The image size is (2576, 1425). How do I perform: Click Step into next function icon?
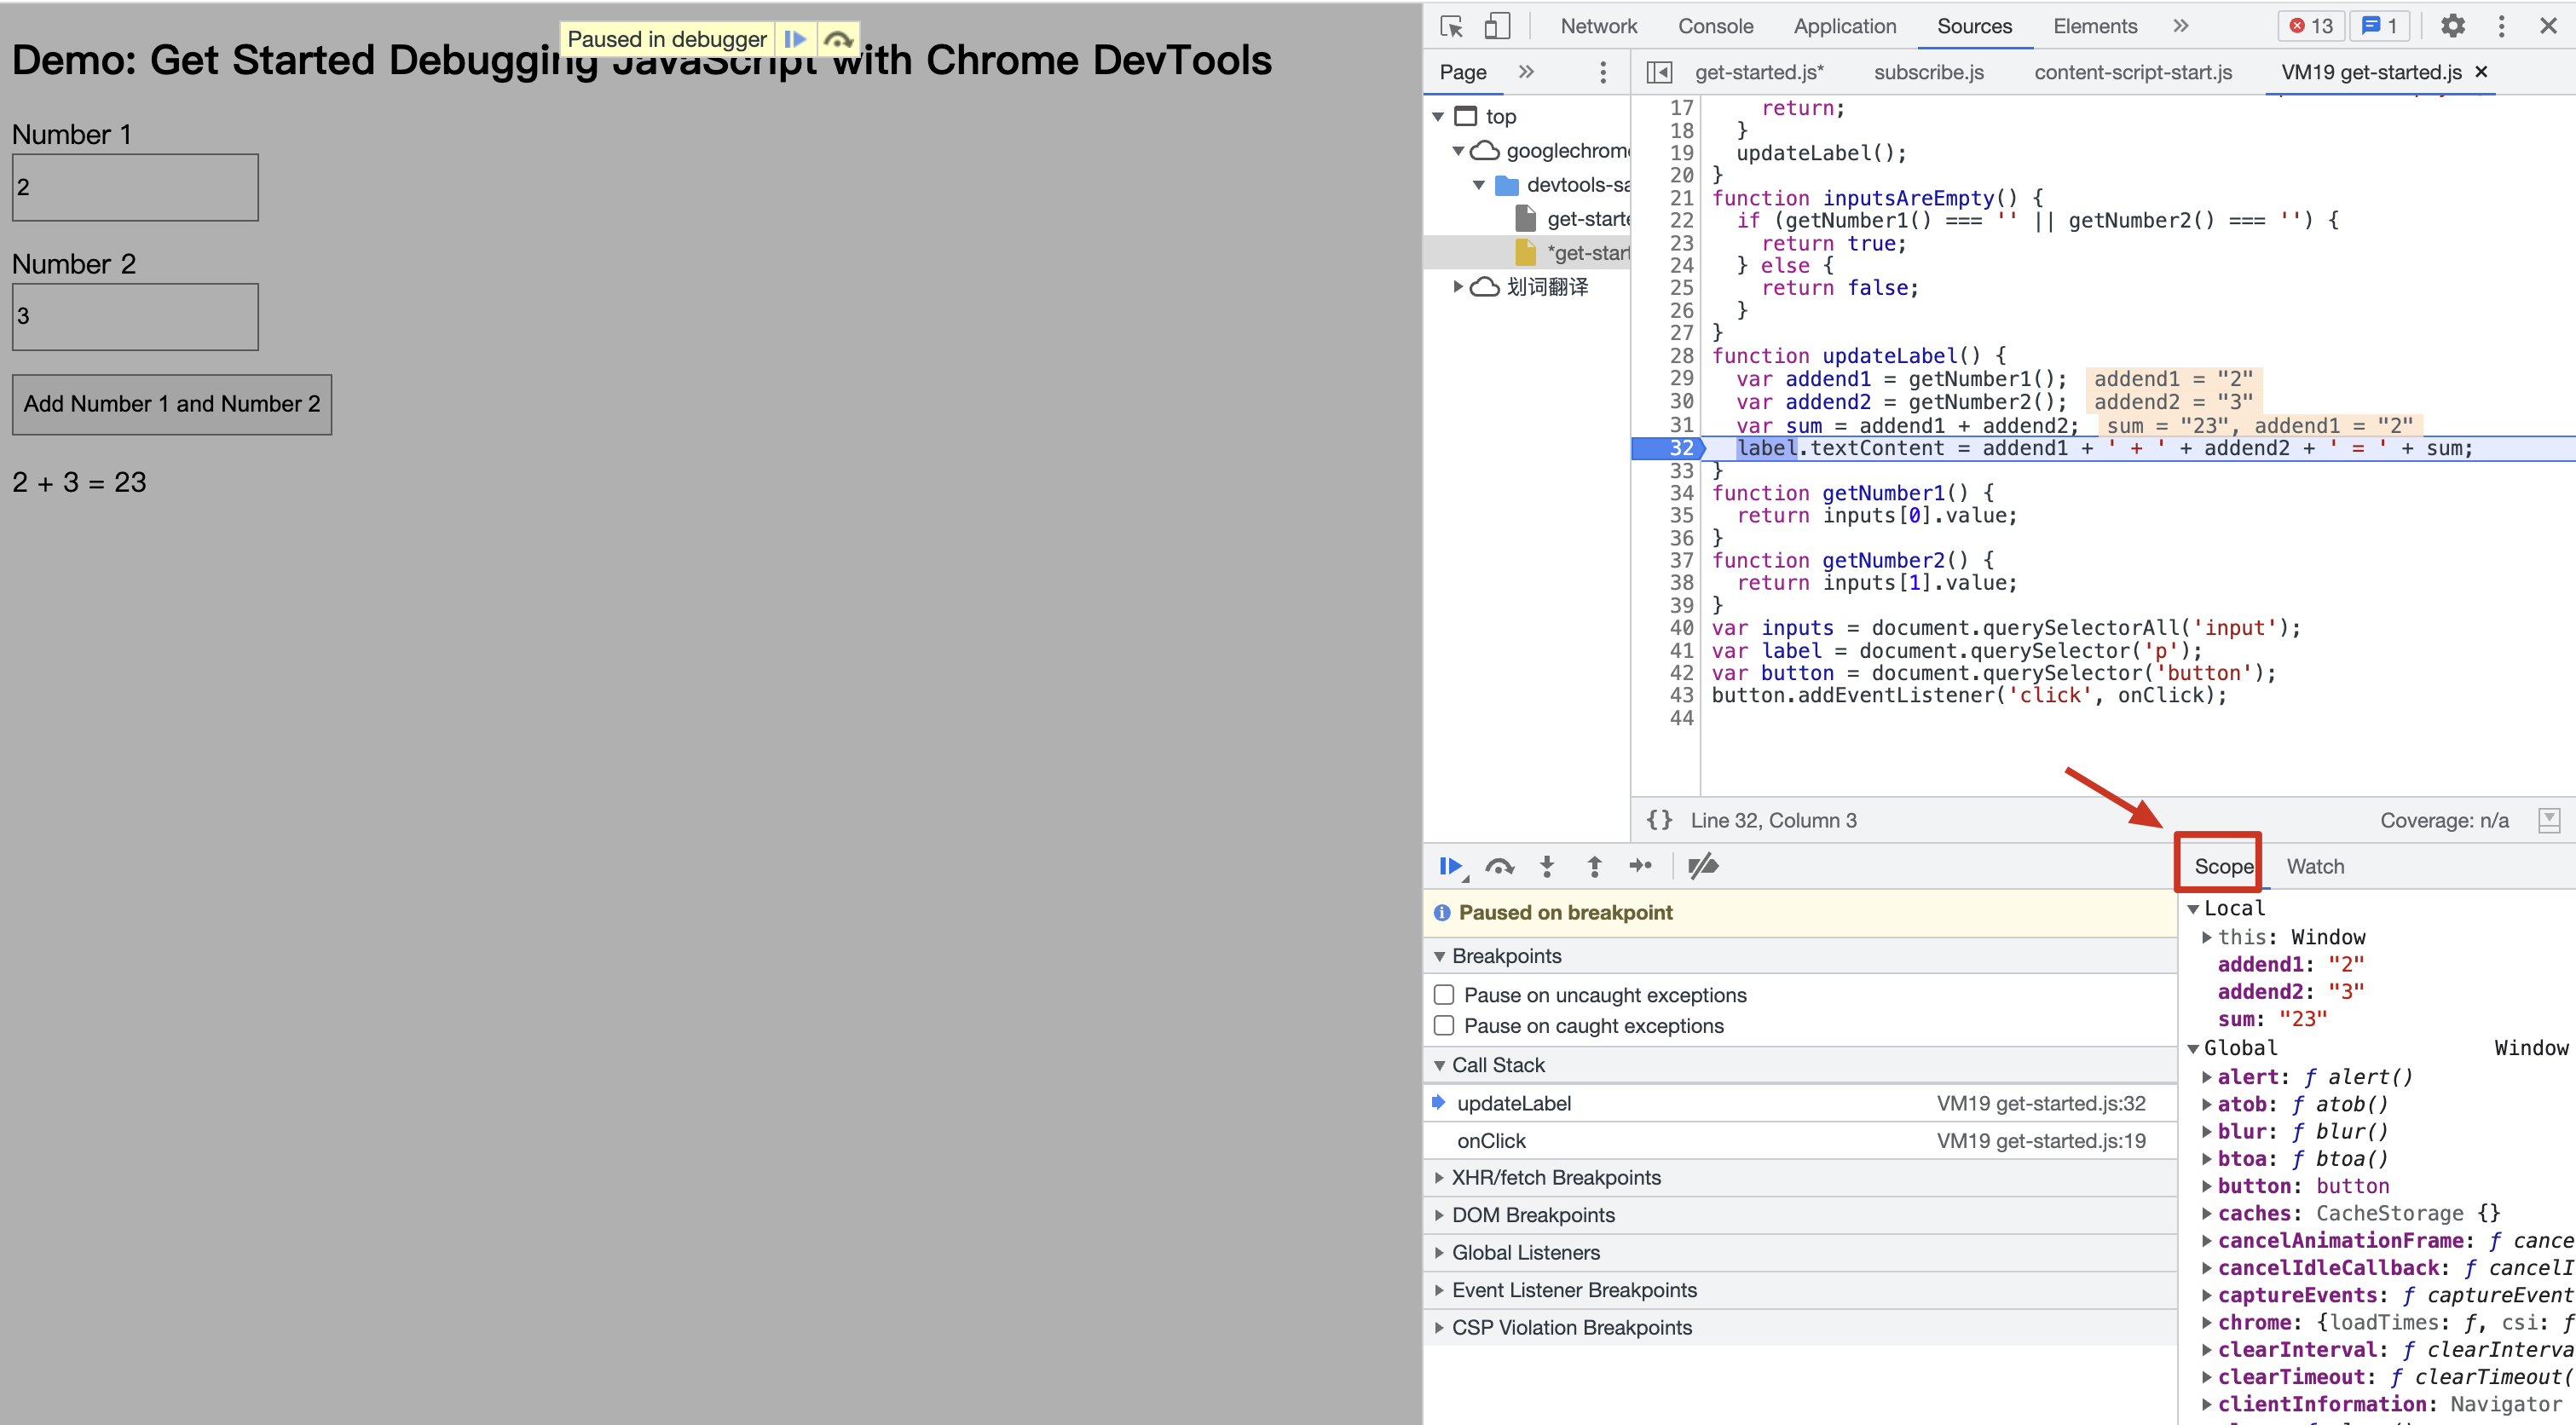click(1546, 866)
